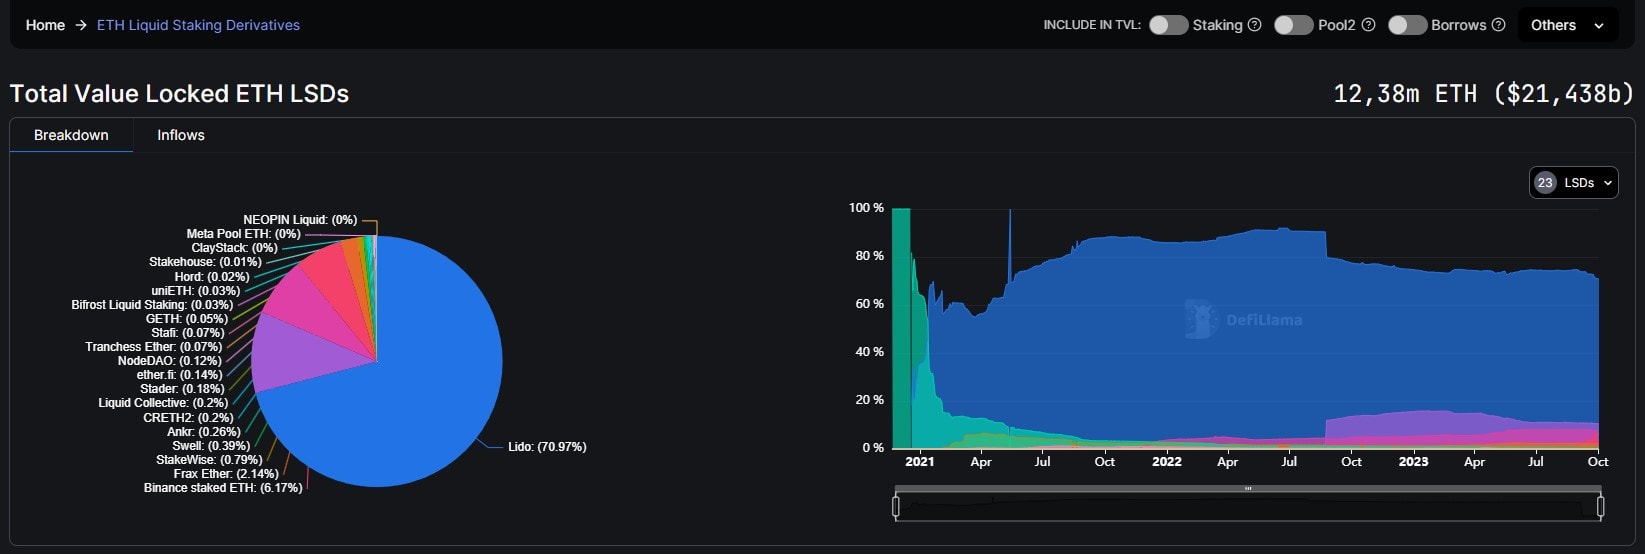Click the top grip of the range slider
The height and width of the screenshot is (554, 1645).
click(1248, 489)
